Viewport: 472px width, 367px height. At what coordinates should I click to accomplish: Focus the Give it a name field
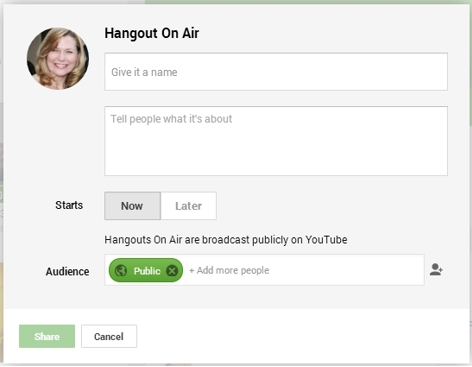click(276, 72)
